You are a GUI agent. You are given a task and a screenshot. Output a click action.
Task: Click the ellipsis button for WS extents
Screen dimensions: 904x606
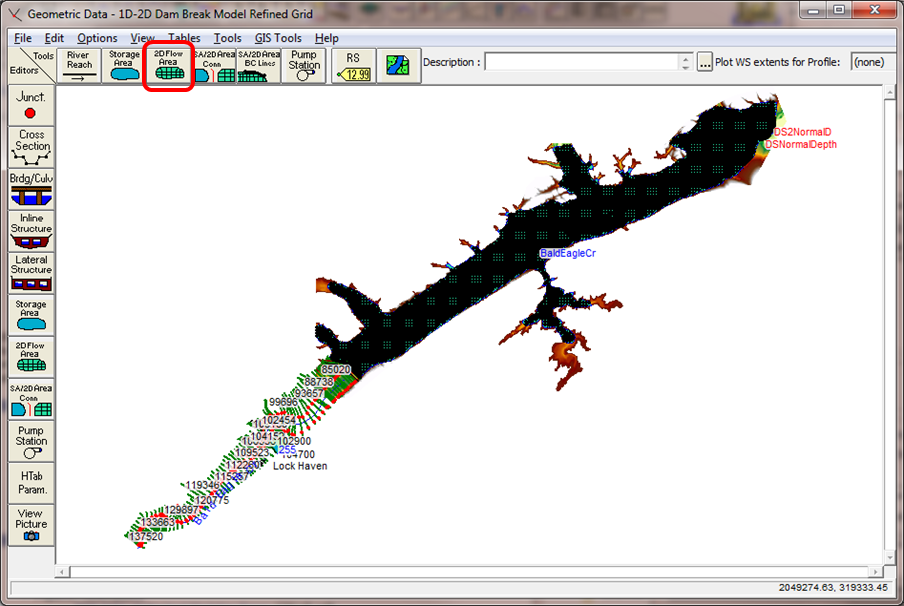click(705, 62)
